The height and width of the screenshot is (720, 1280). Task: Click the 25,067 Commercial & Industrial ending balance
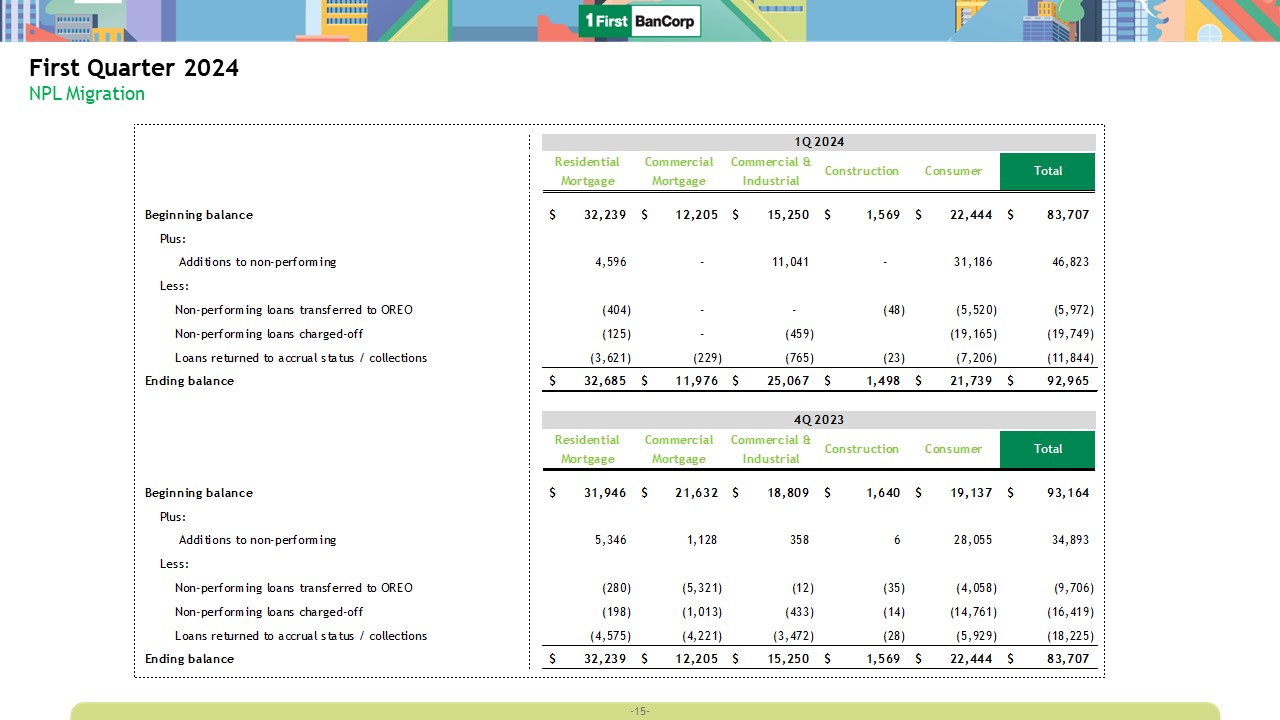pyautogui.click(x=783, y=381)
